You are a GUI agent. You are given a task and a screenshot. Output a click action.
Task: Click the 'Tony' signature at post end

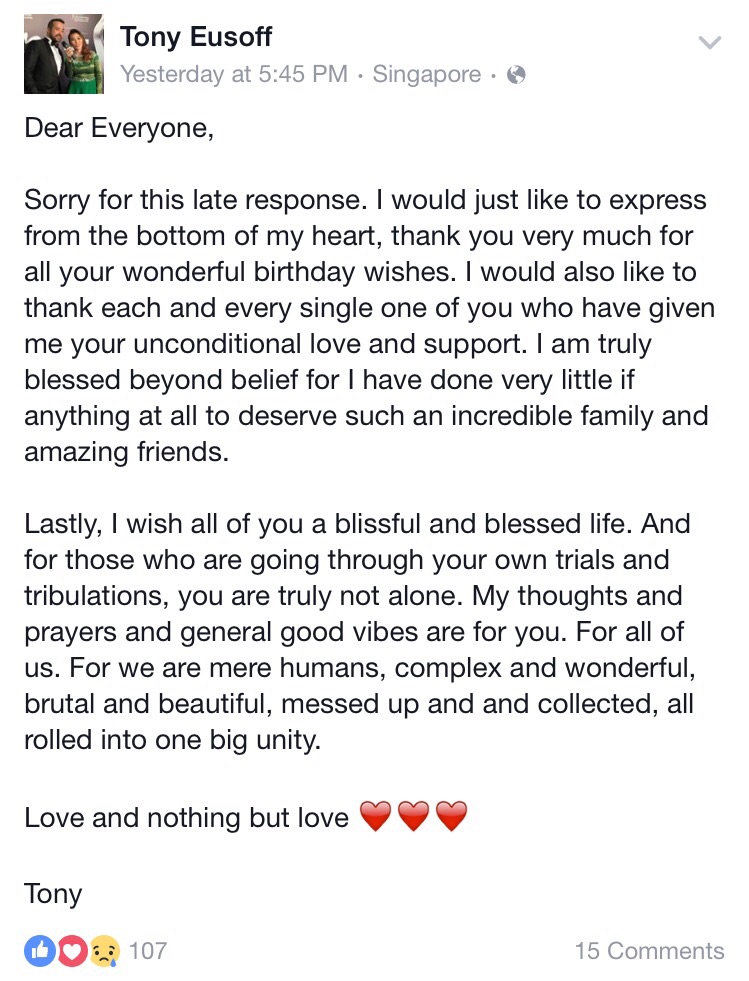pos(53,892)
